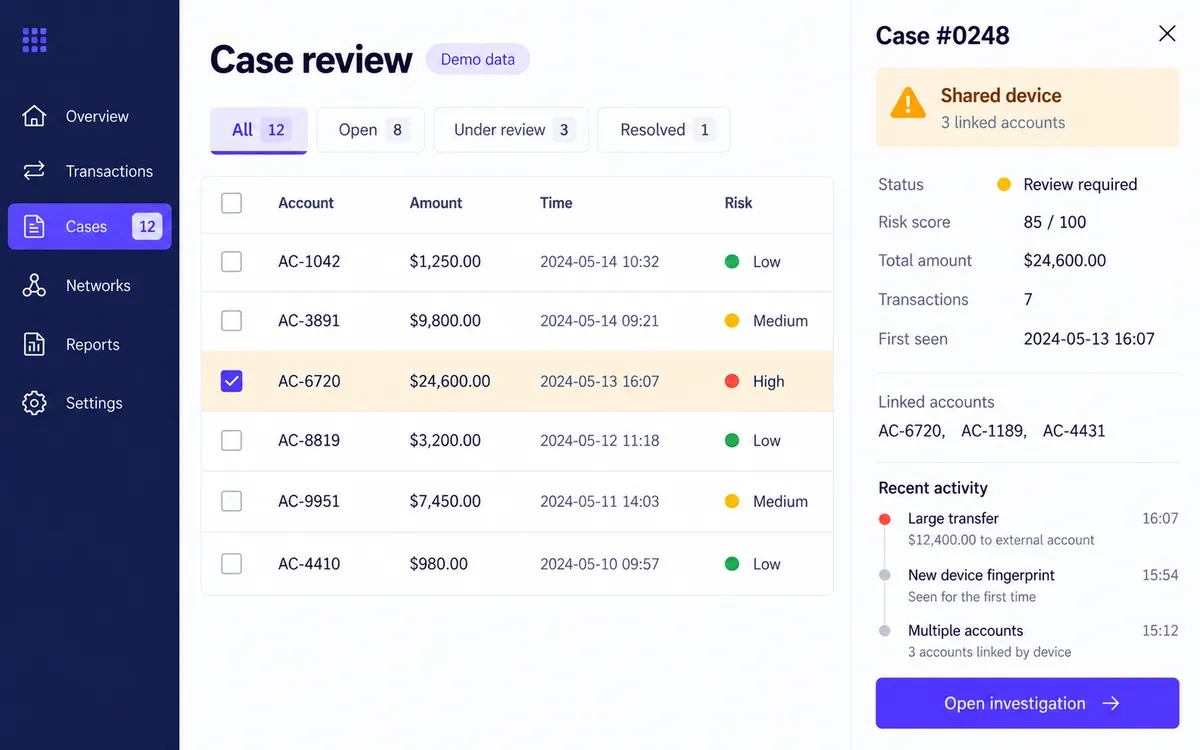Screen dimensions: 1200x750
Task: Click the New device fingerprint entry
Action: pyautogui.click(x=1028, y=585)
